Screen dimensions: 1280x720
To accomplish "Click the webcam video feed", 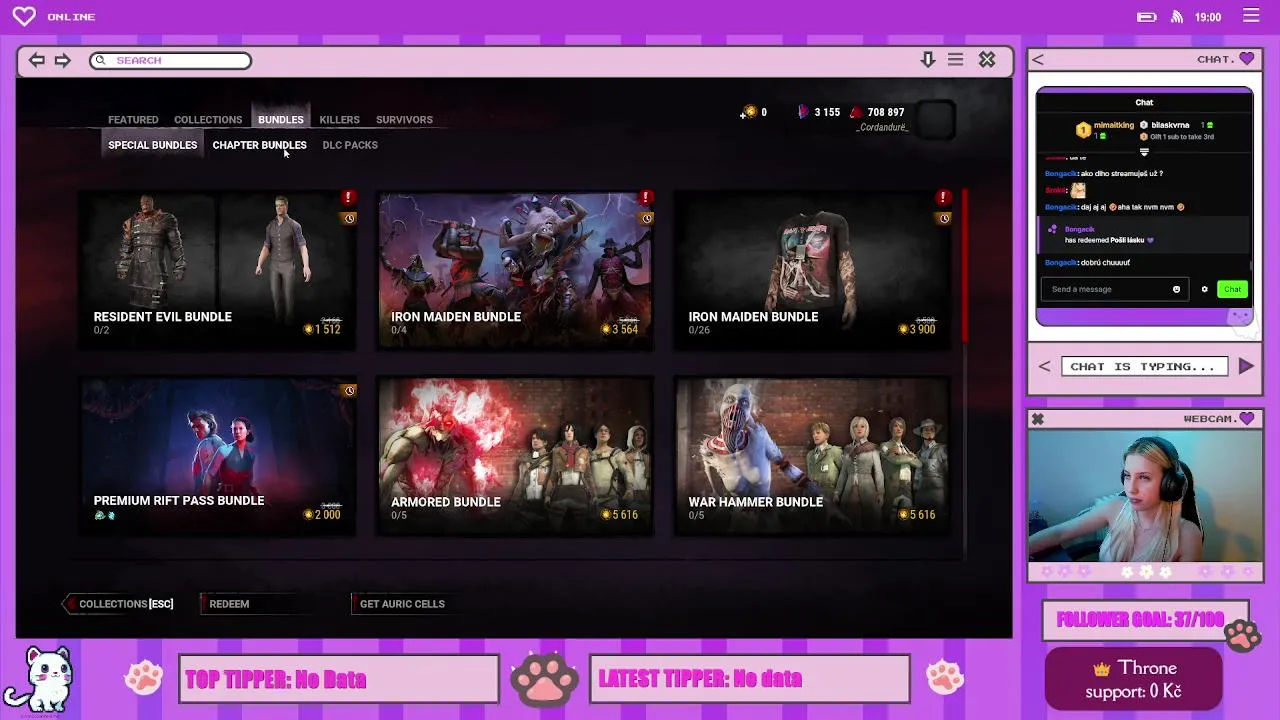I will pyautogui.click(x=1145, y=495).
